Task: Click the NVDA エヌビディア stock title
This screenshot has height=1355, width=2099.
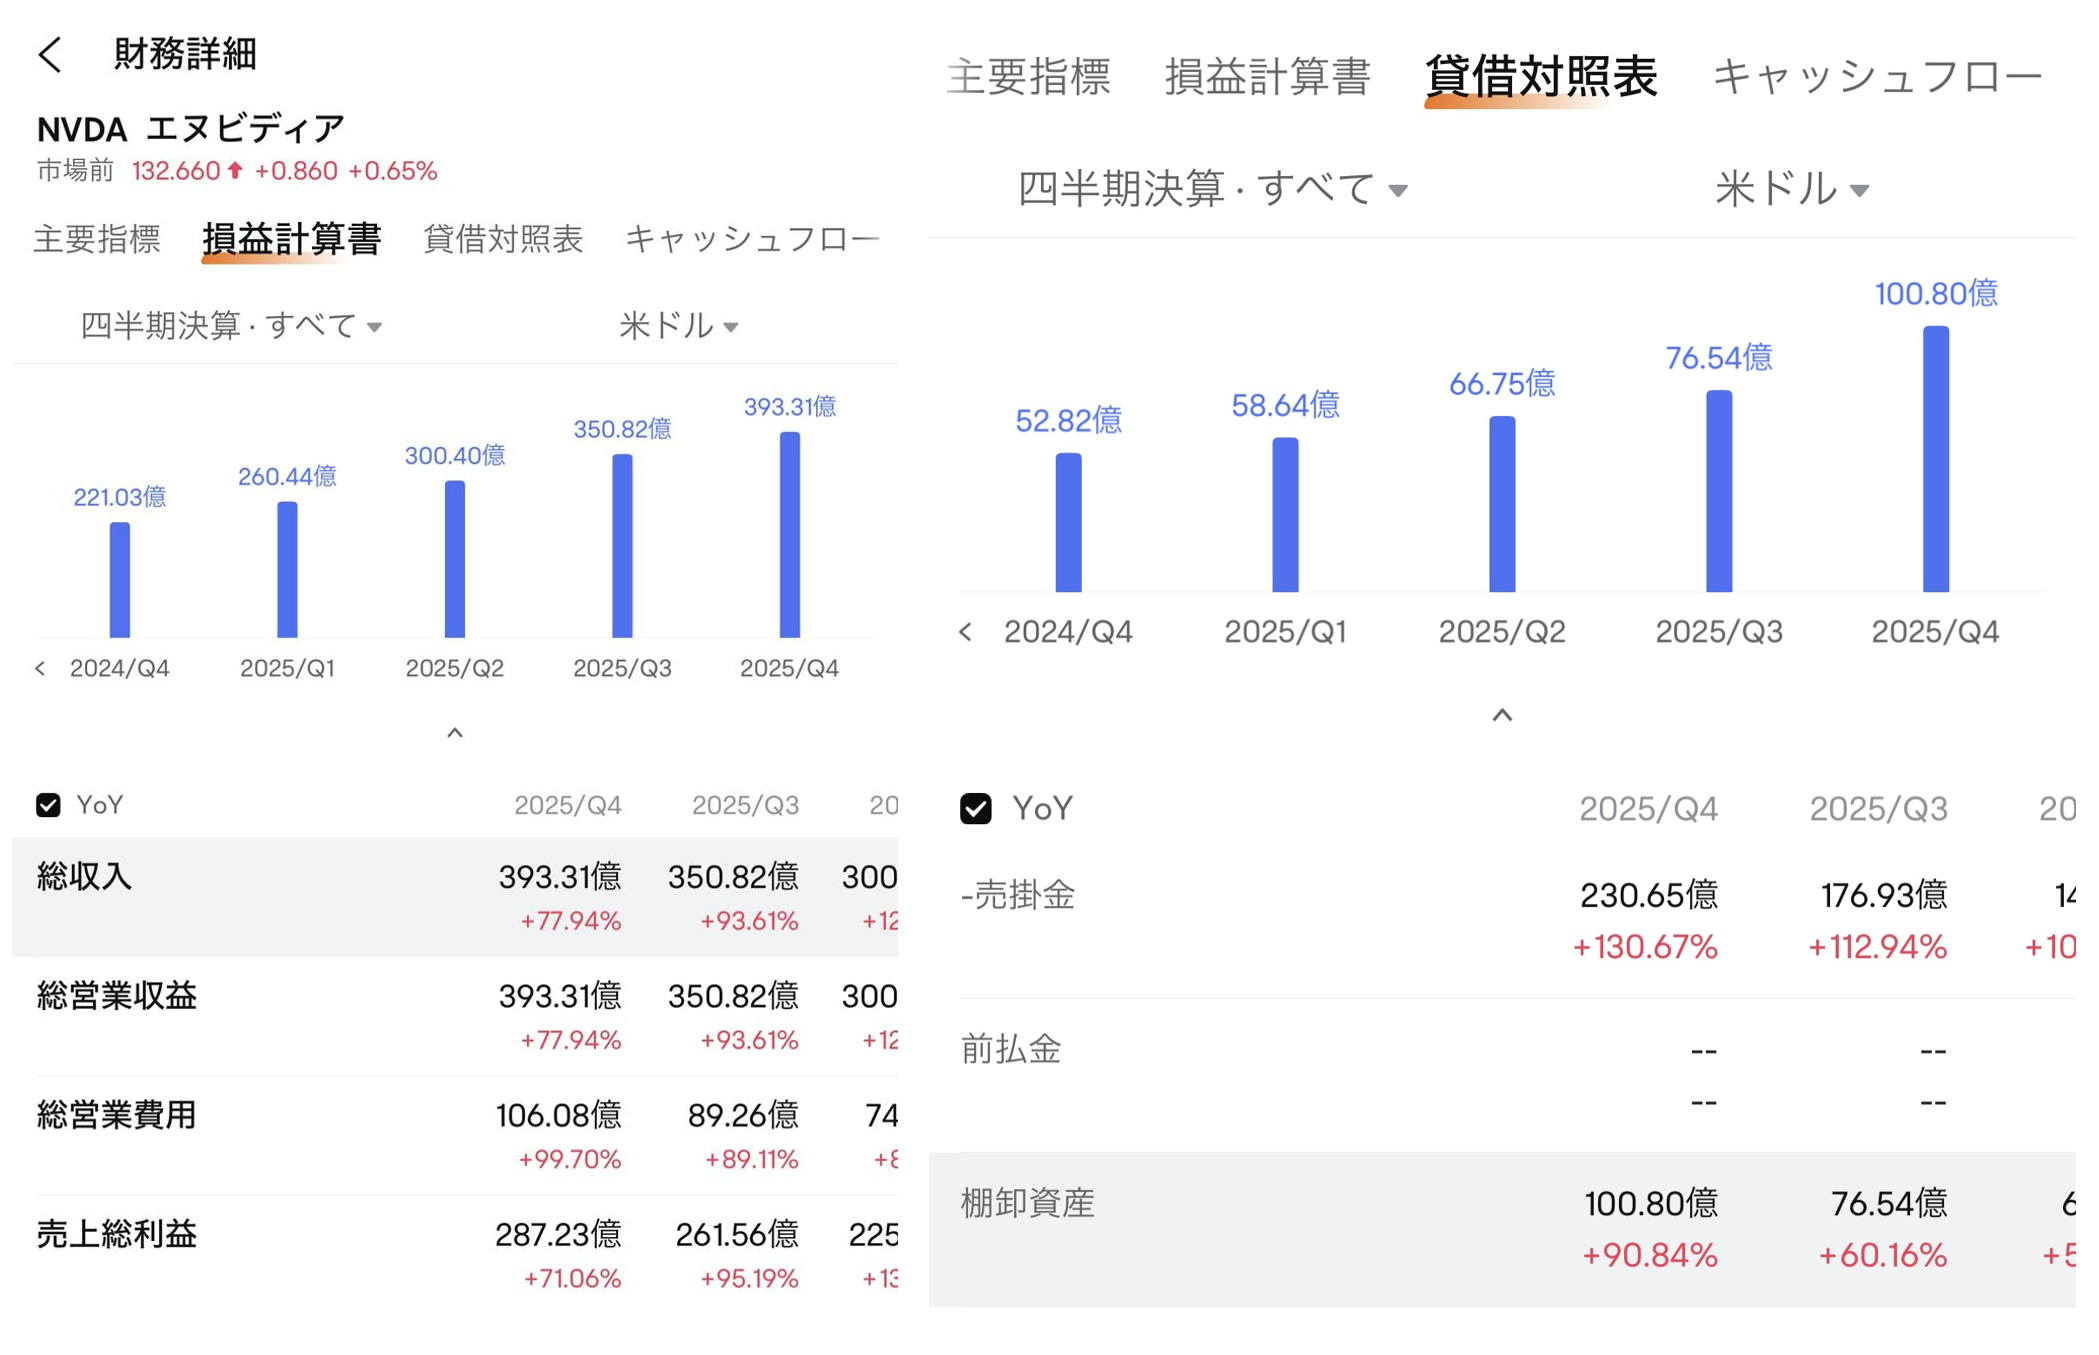Action: pyautogui.click(x=191, y=129)
